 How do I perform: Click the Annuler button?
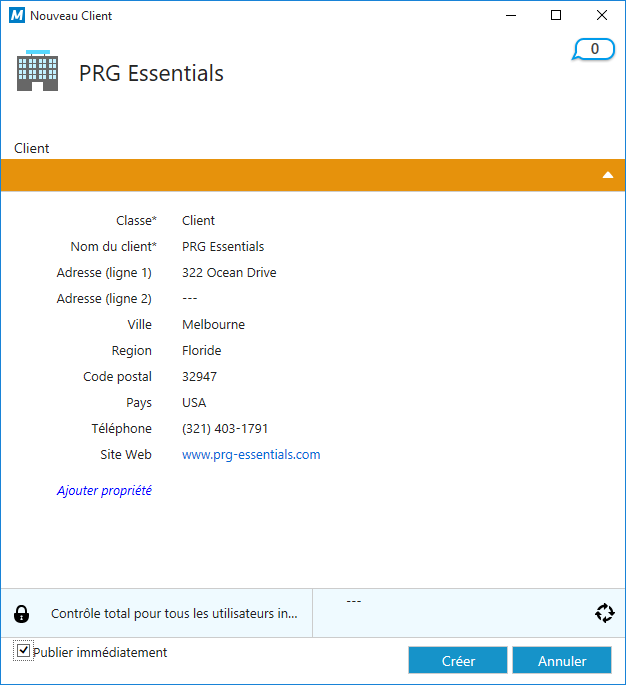[561, 661]
